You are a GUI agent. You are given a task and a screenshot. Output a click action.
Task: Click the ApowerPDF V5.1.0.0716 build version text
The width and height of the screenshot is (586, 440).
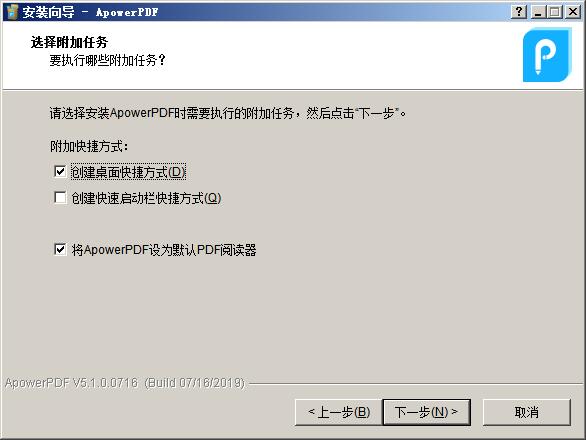click(125, 383)
